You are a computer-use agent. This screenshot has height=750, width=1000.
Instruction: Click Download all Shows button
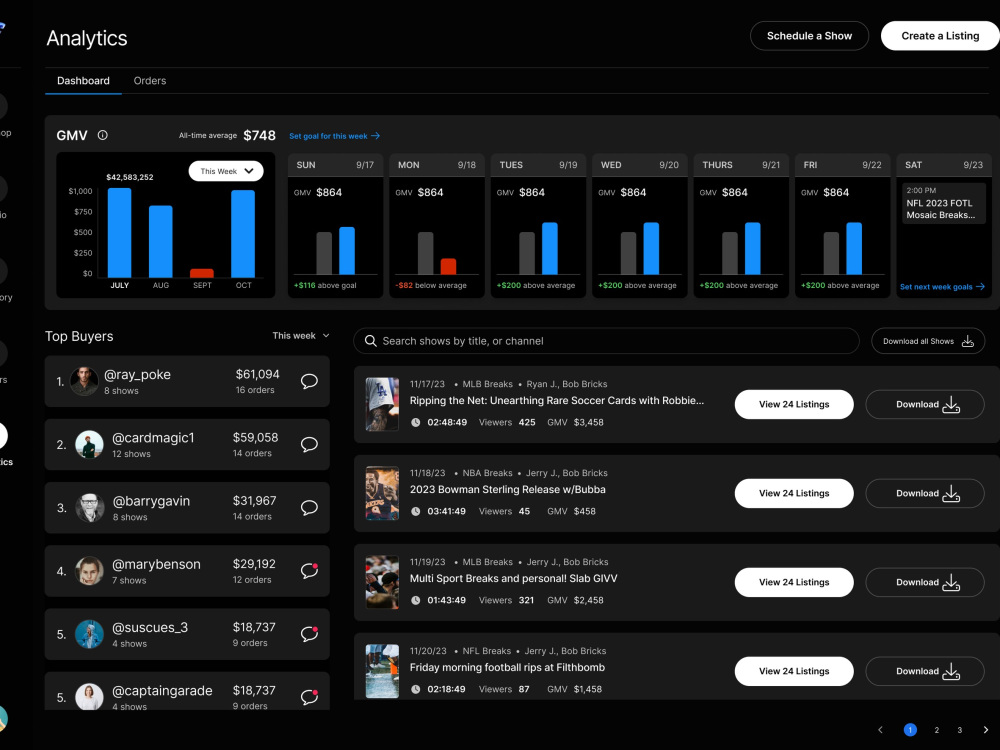[928, 341]
